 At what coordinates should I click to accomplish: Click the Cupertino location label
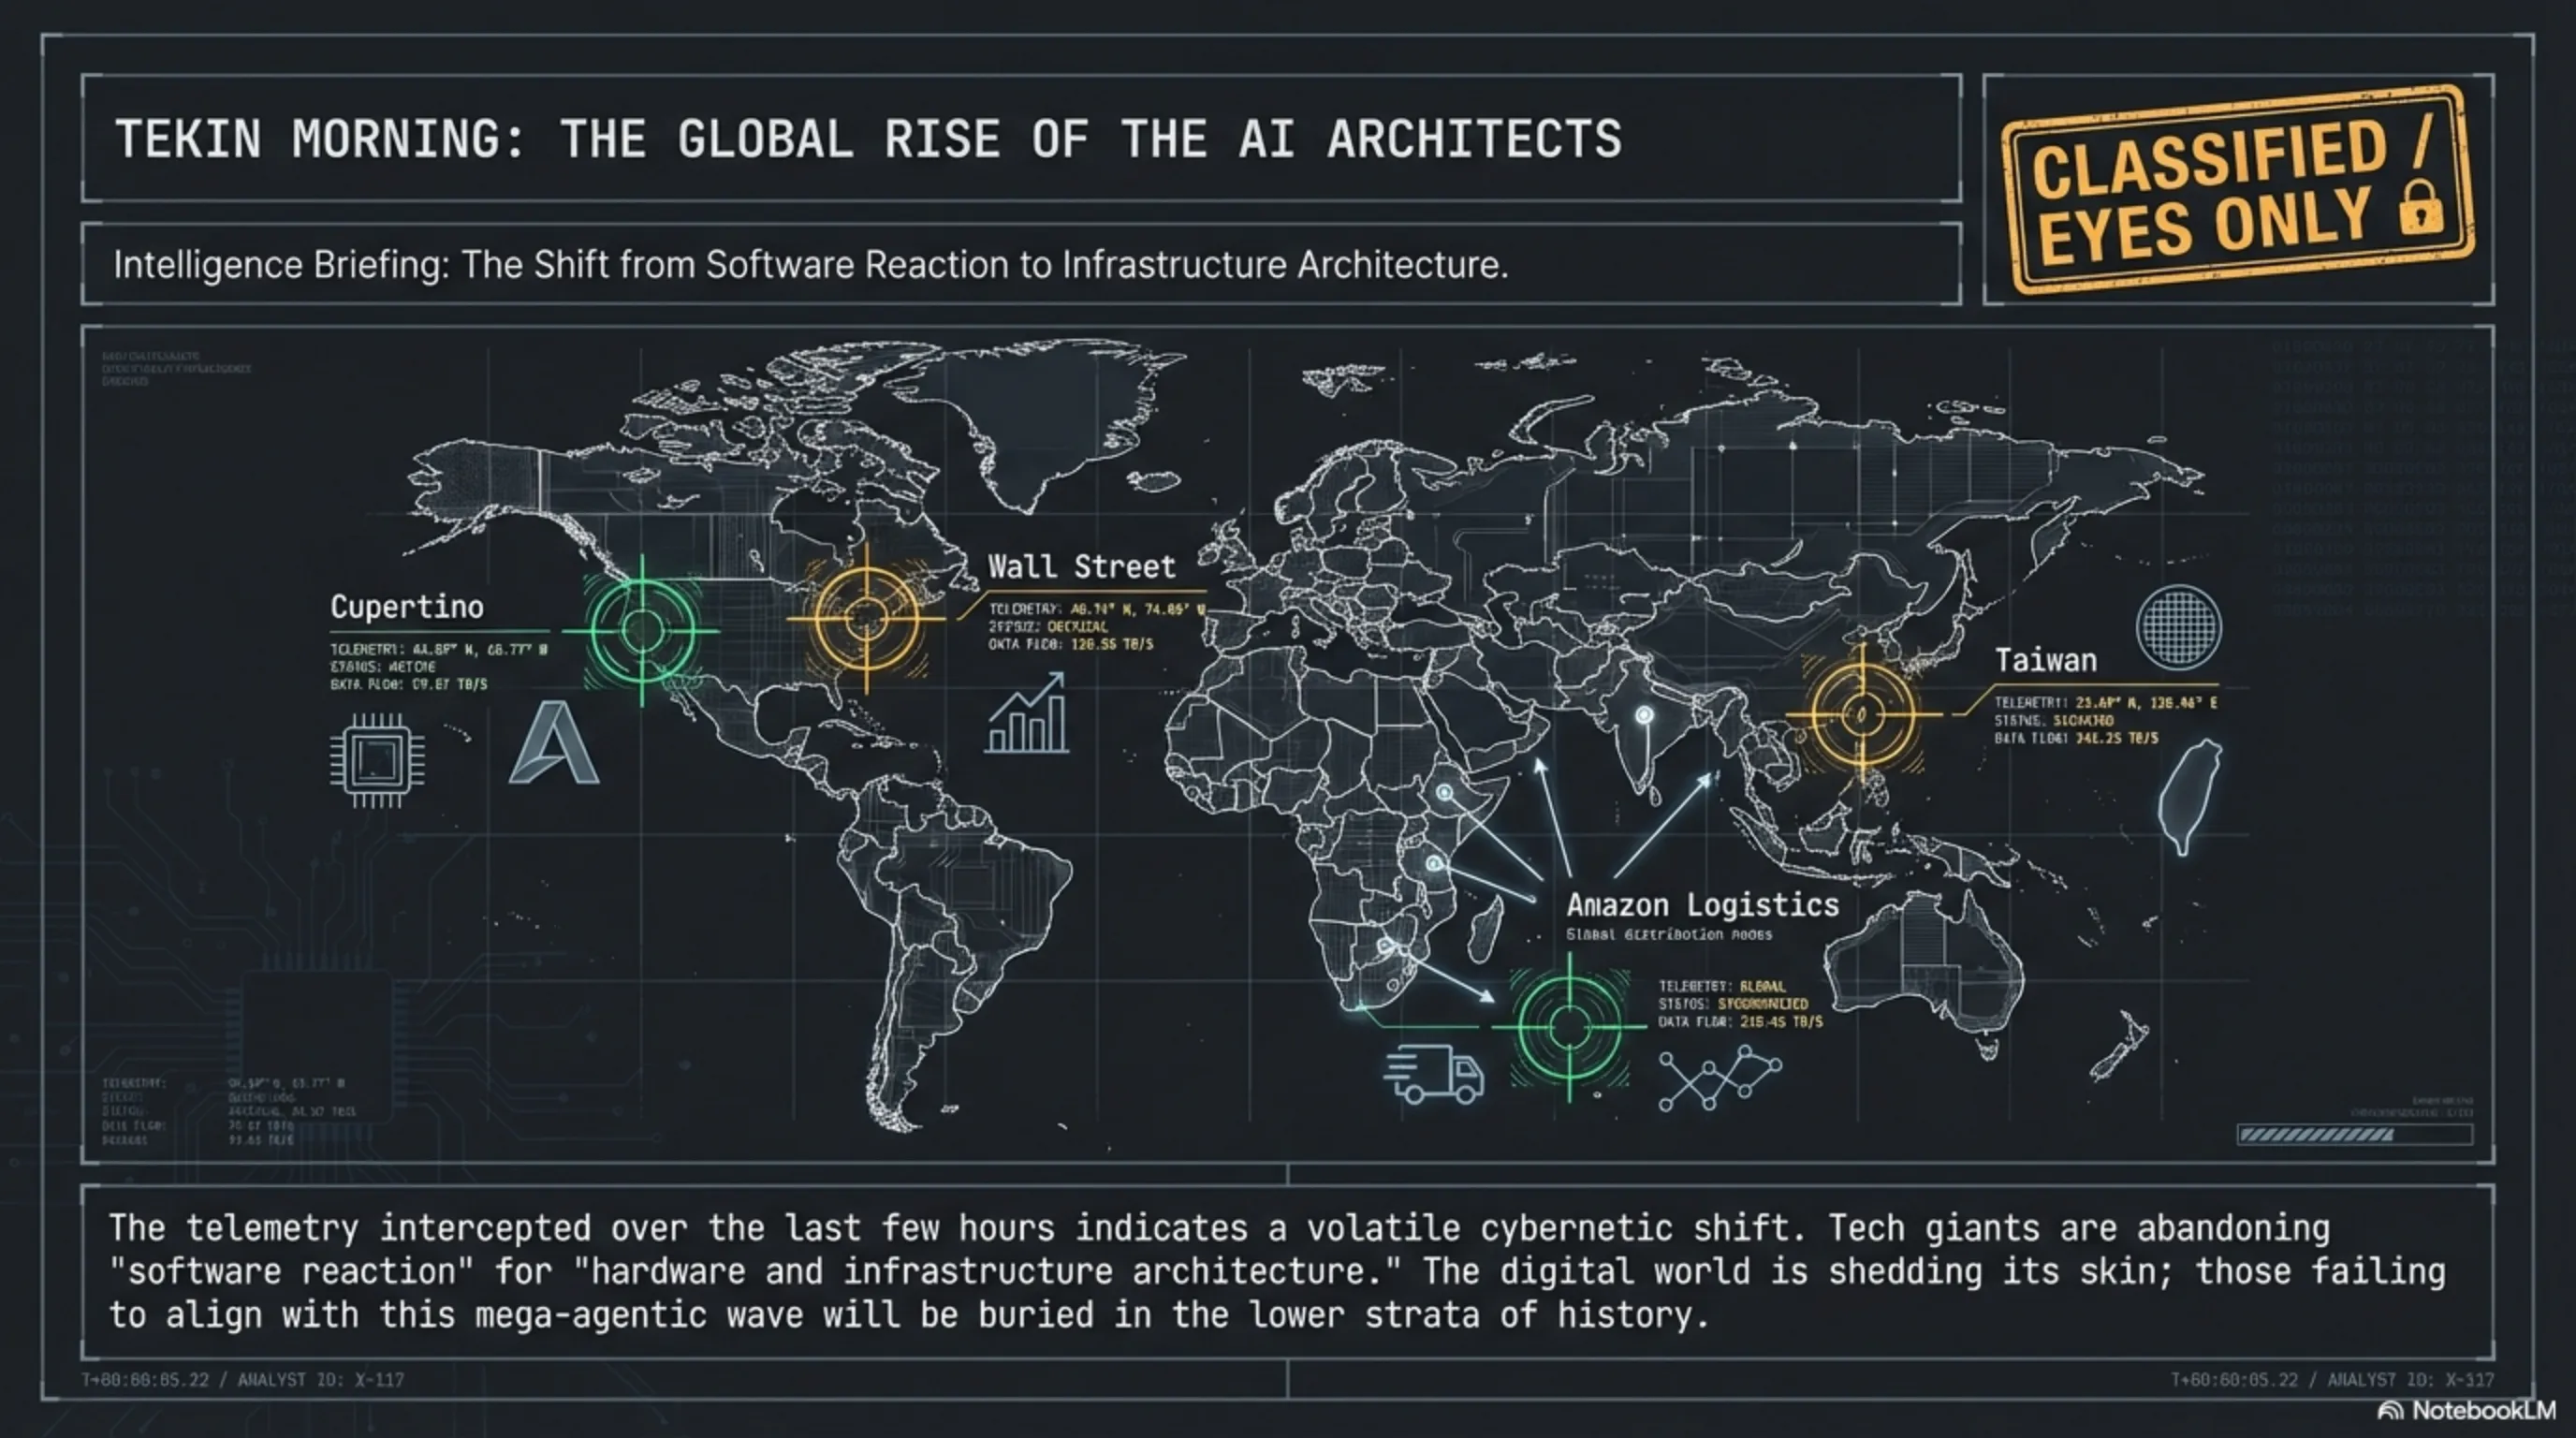click(407, 607)
